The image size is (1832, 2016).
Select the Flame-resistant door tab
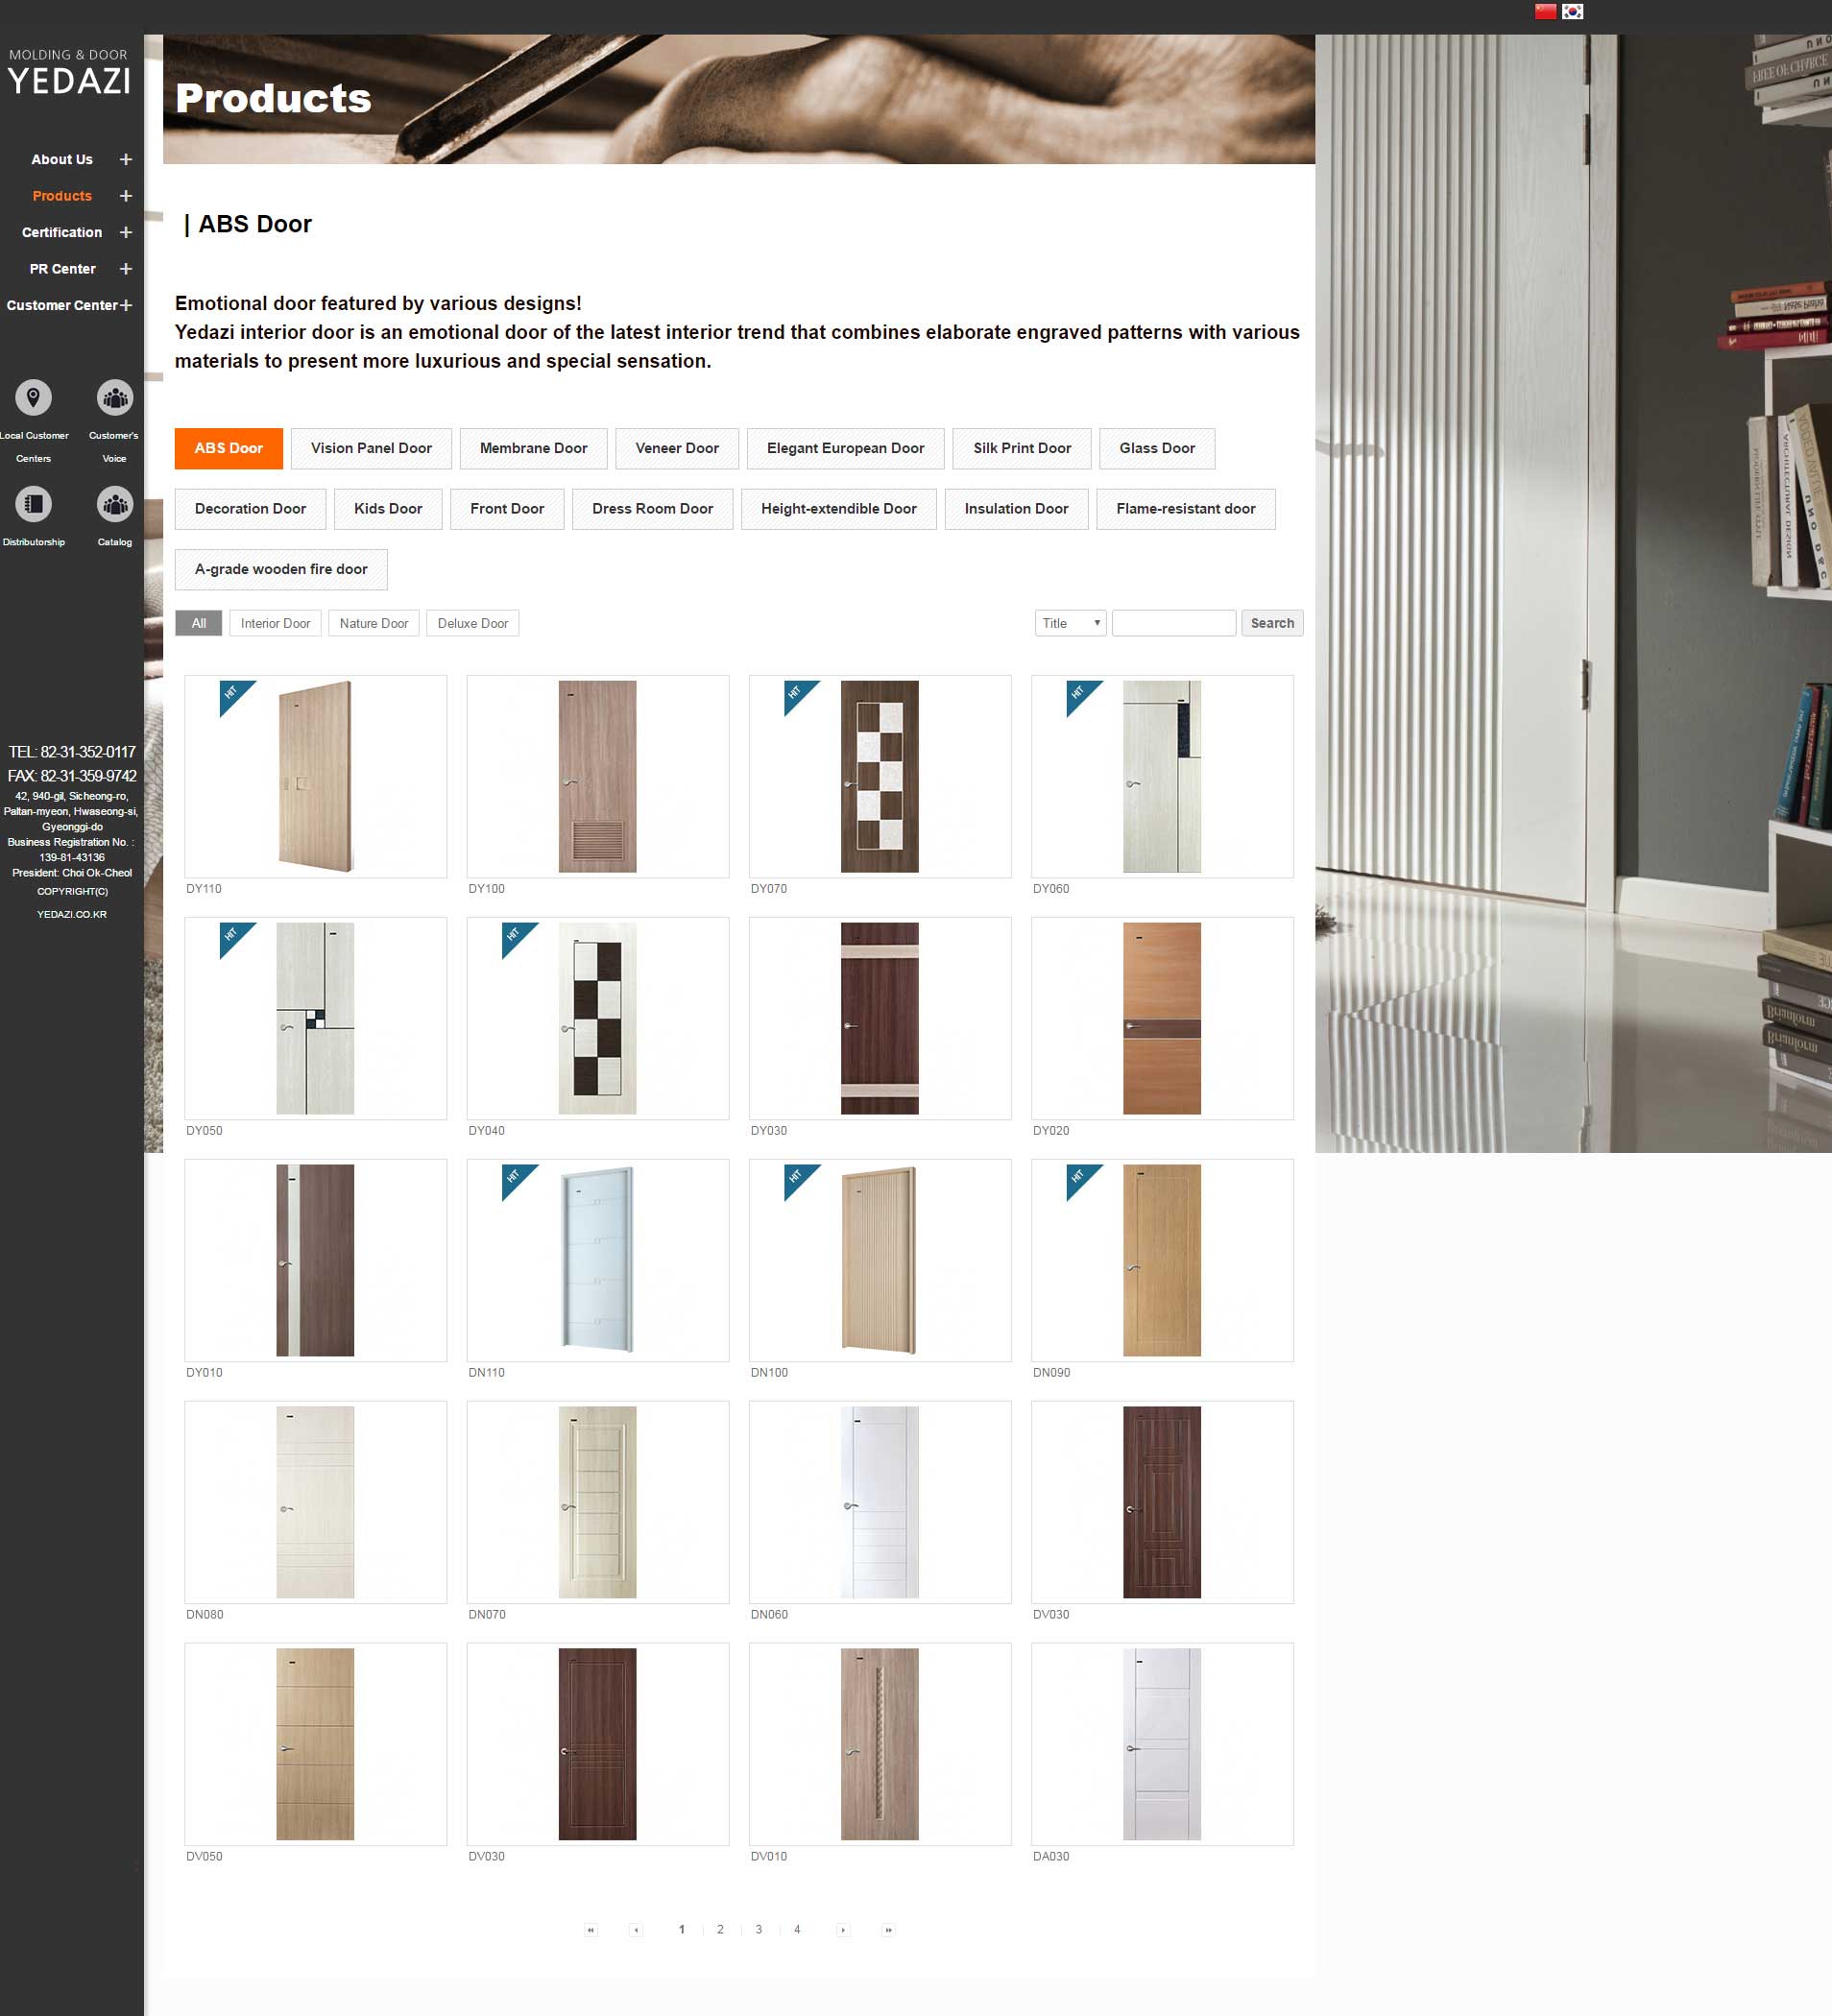pyautogui.click(x=1185, y=509)
